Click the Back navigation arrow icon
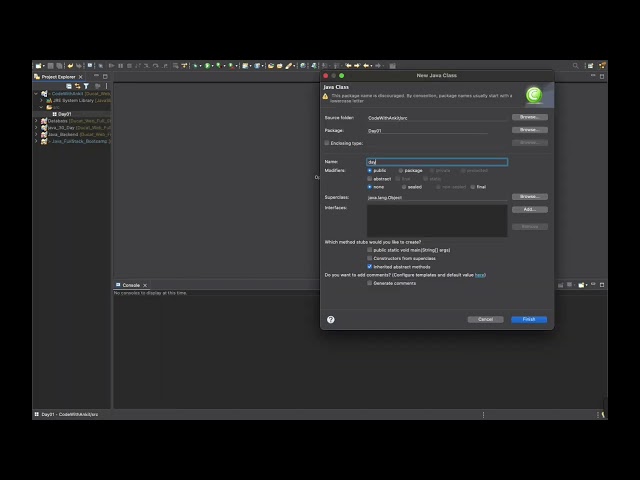The width and height of the screenshot is (640, 480). tap(366, 66)
